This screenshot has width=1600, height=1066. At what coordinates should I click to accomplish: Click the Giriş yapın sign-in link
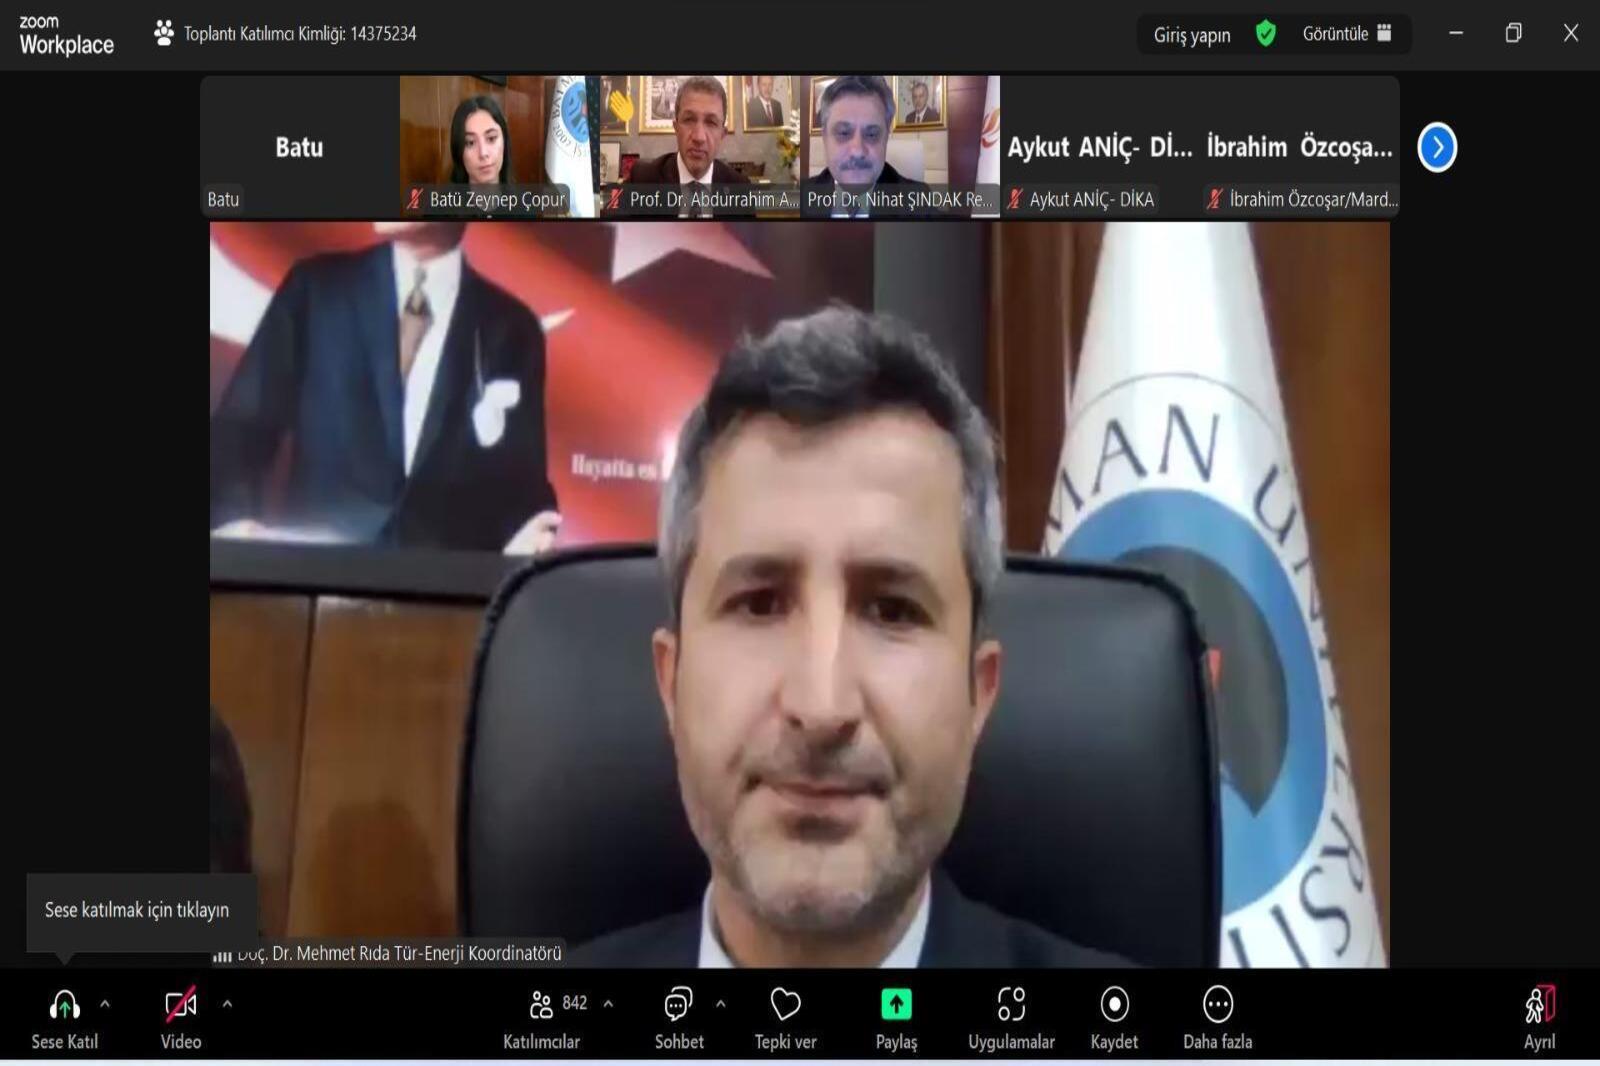click(1192, 35)
